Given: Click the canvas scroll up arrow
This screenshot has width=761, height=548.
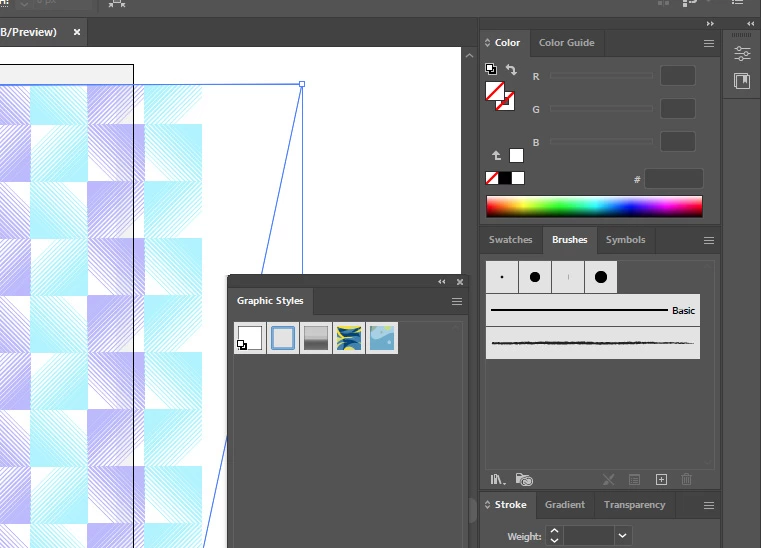Looking at the screenshot, I should click(469, 56).
